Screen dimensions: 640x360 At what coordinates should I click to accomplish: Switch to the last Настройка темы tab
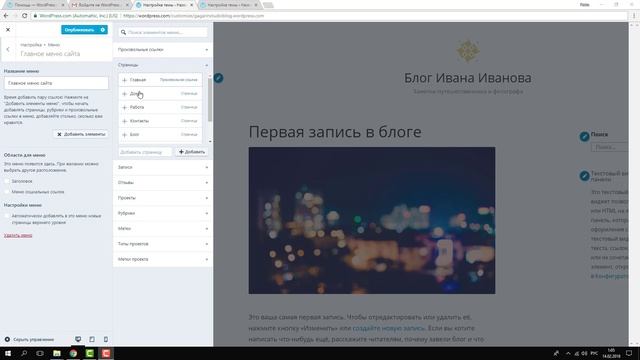[x=229, y=5]
